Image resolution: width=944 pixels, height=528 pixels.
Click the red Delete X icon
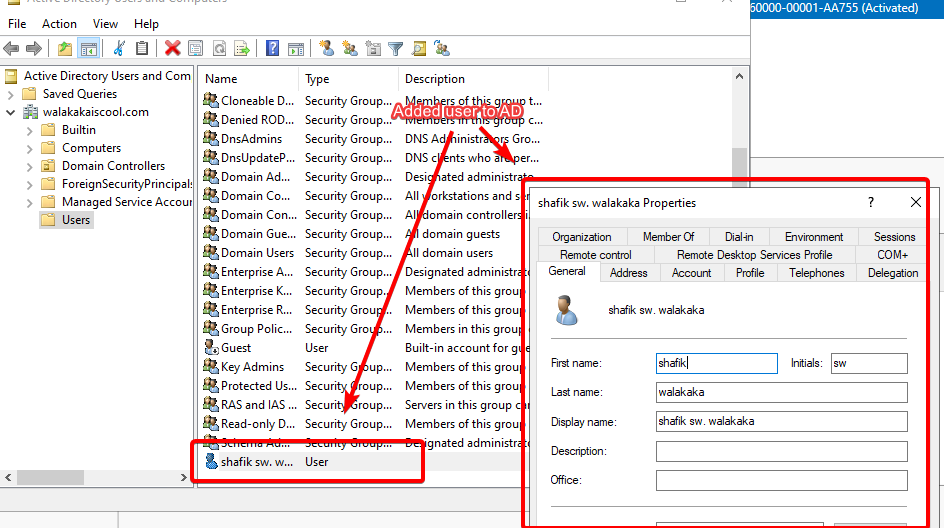[173, 48]
